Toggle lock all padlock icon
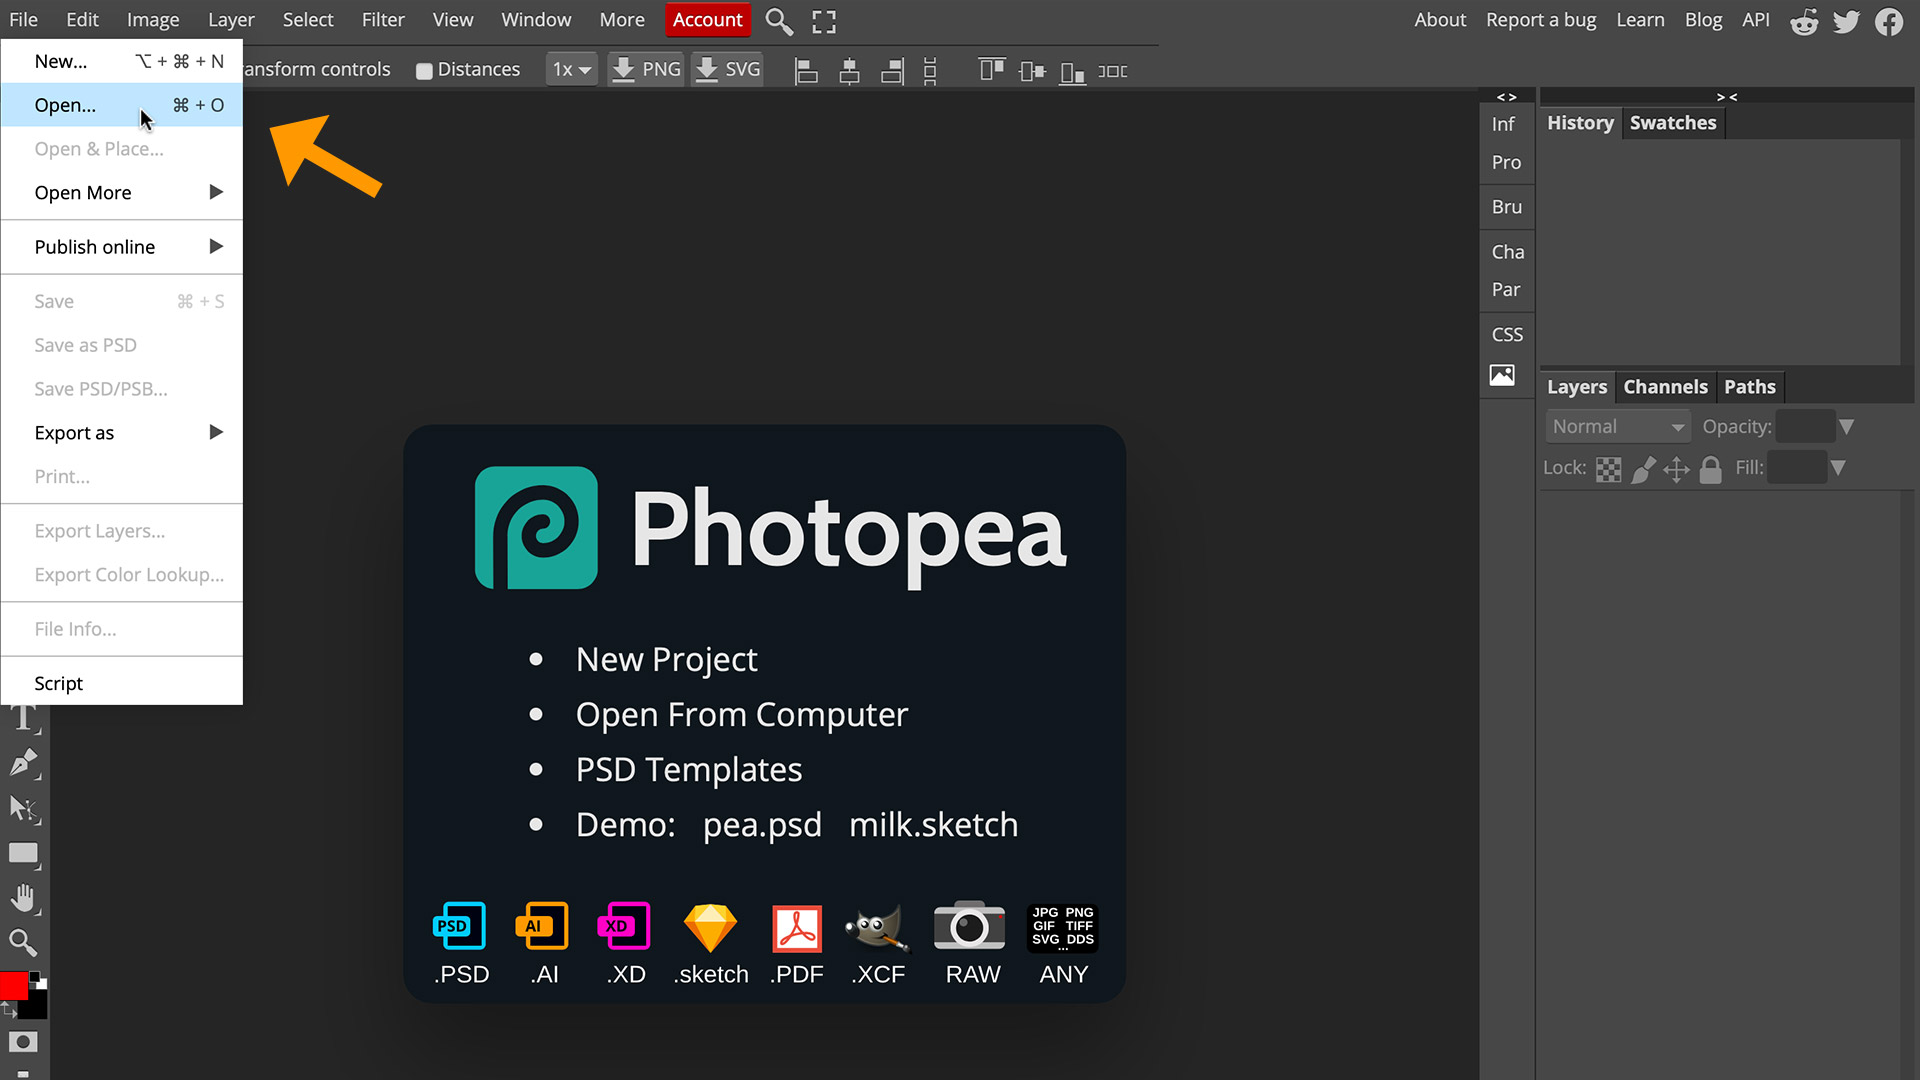This screenshot has width=1920, height=1080. [1711, 469]
